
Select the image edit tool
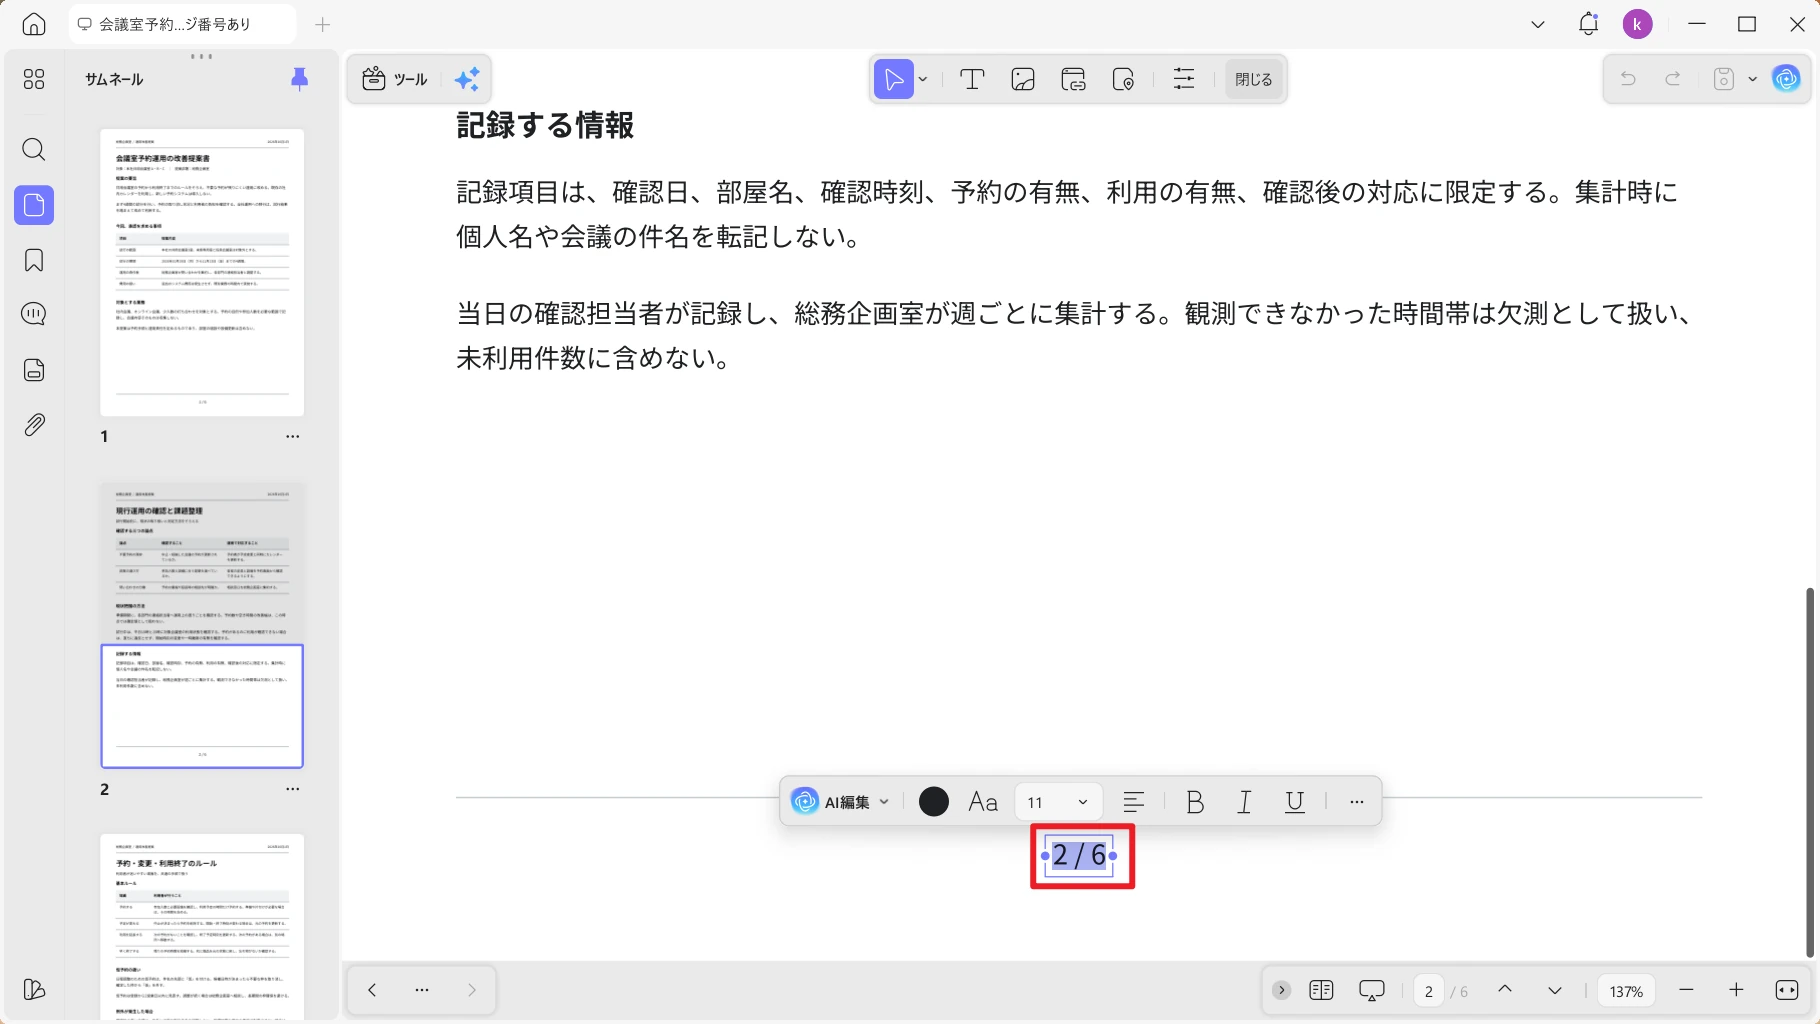pos(1023,79)
